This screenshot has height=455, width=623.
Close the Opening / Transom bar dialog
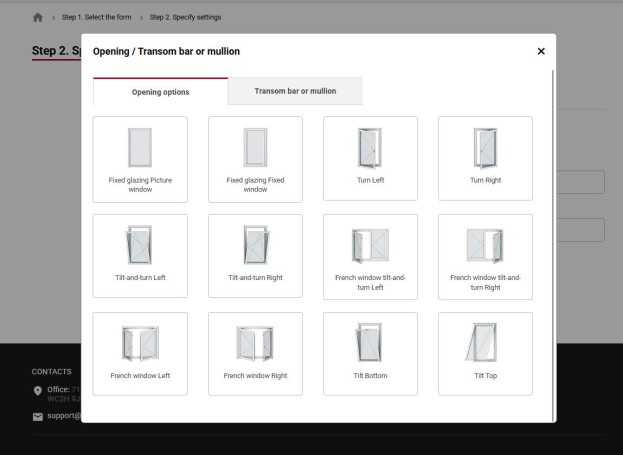point(541,51)
